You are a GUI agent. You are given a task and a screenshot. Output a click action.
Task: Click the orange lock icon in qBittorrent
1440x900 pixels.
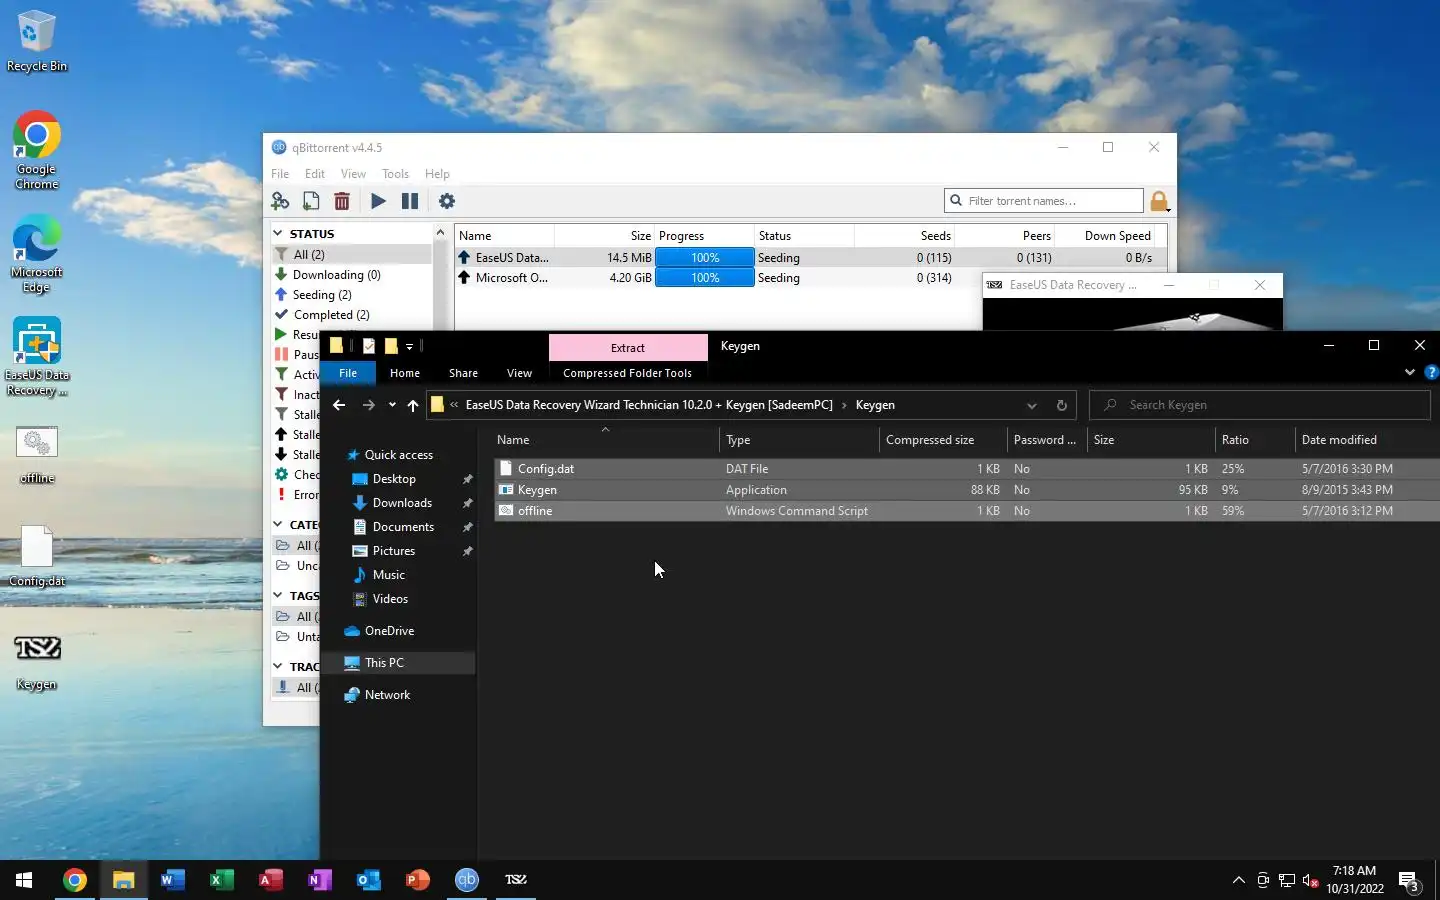1159,201
